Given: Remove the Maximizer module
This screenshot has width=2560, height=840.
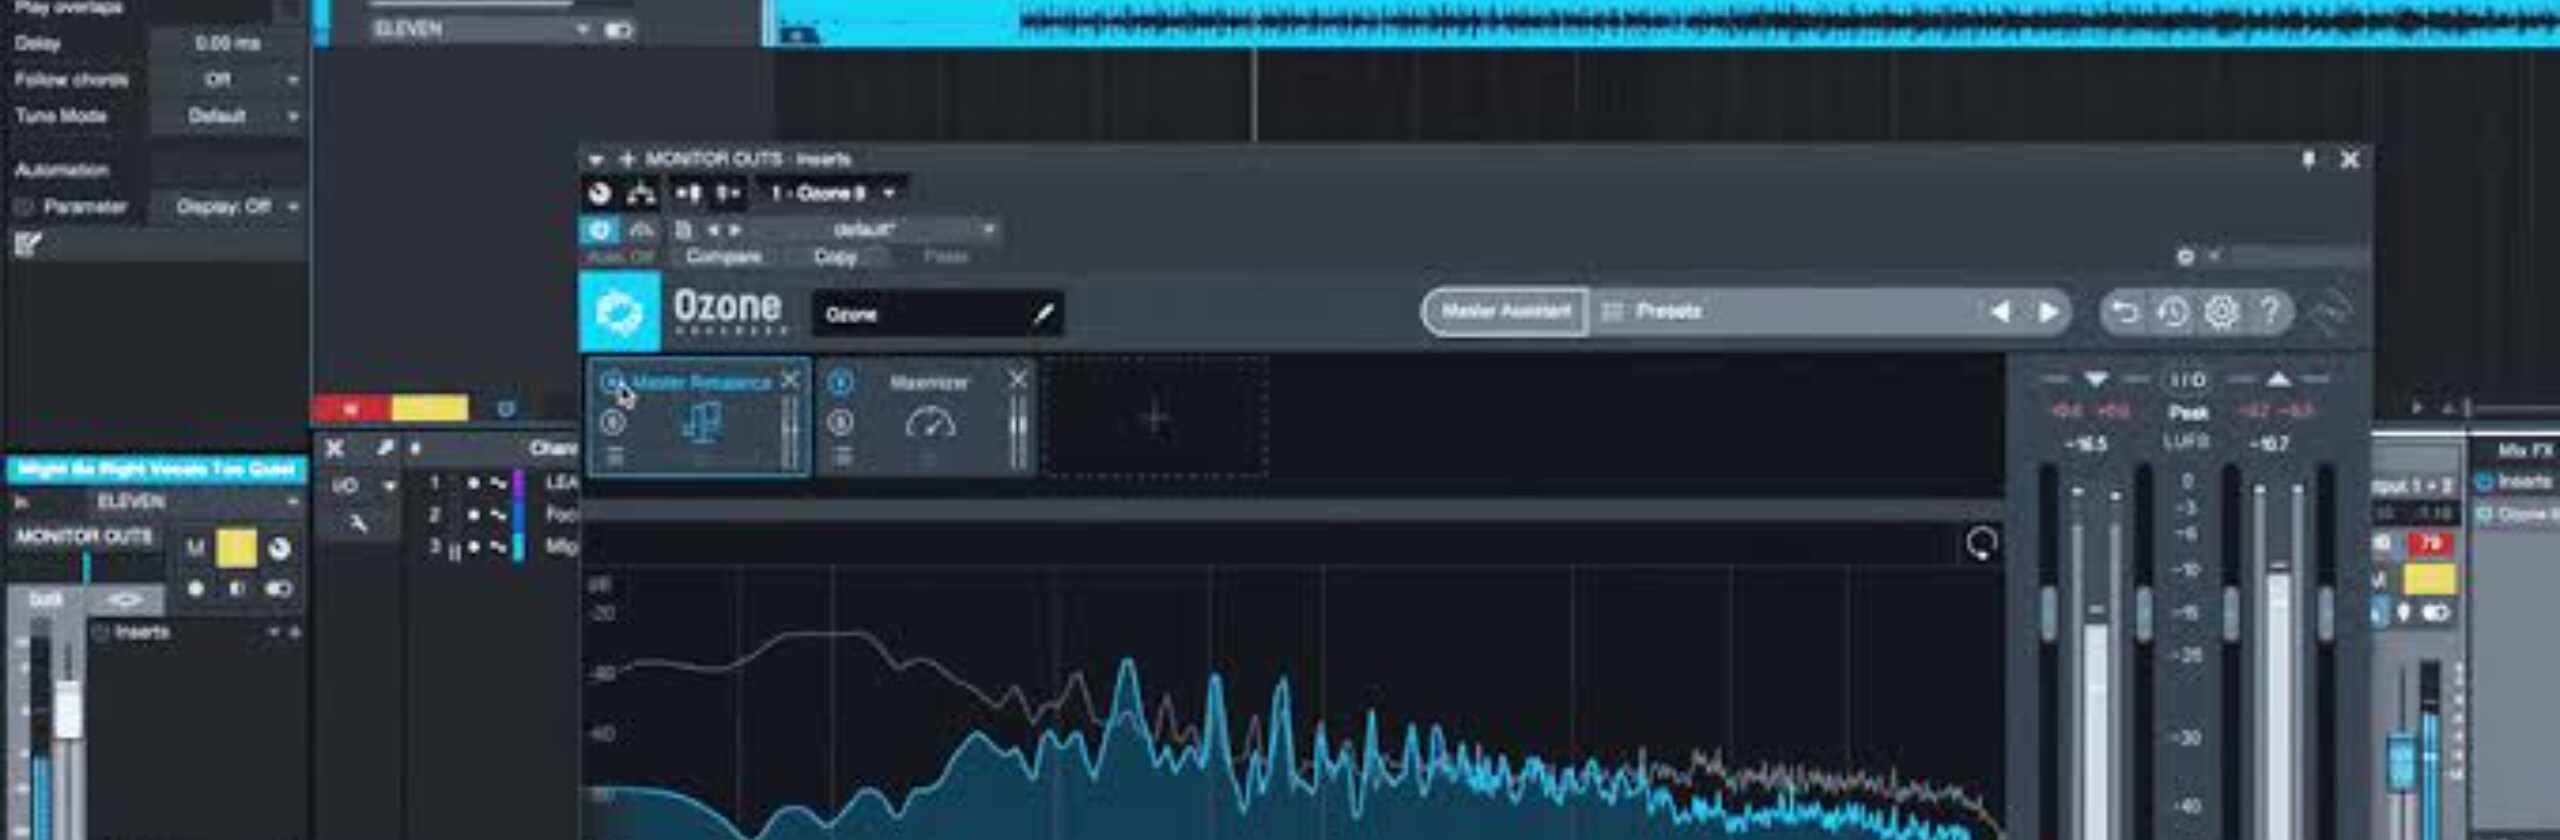Looking at the screenshot, I should (x=1018, y=380).
